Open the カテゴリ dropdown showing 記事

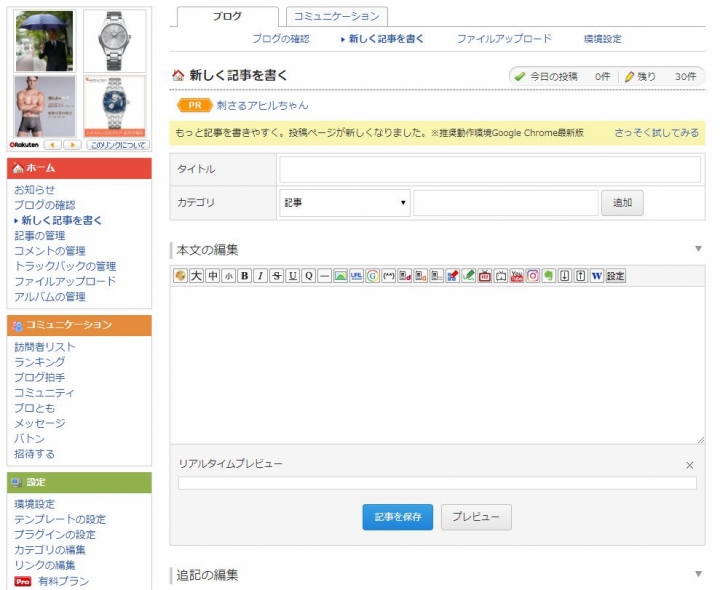pos(345,203)
